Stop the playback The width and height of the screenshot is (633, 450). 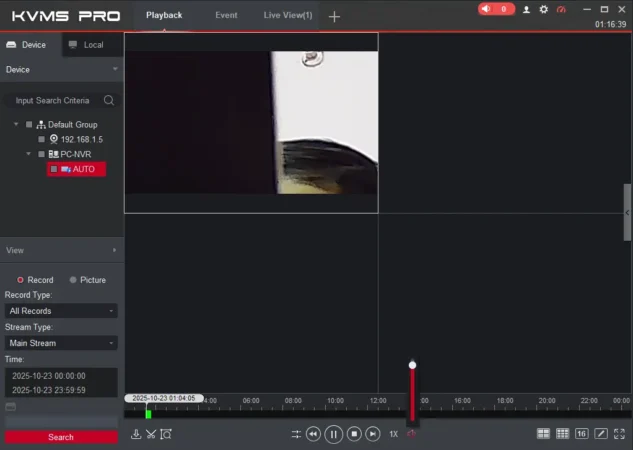[x=354, y=434]
